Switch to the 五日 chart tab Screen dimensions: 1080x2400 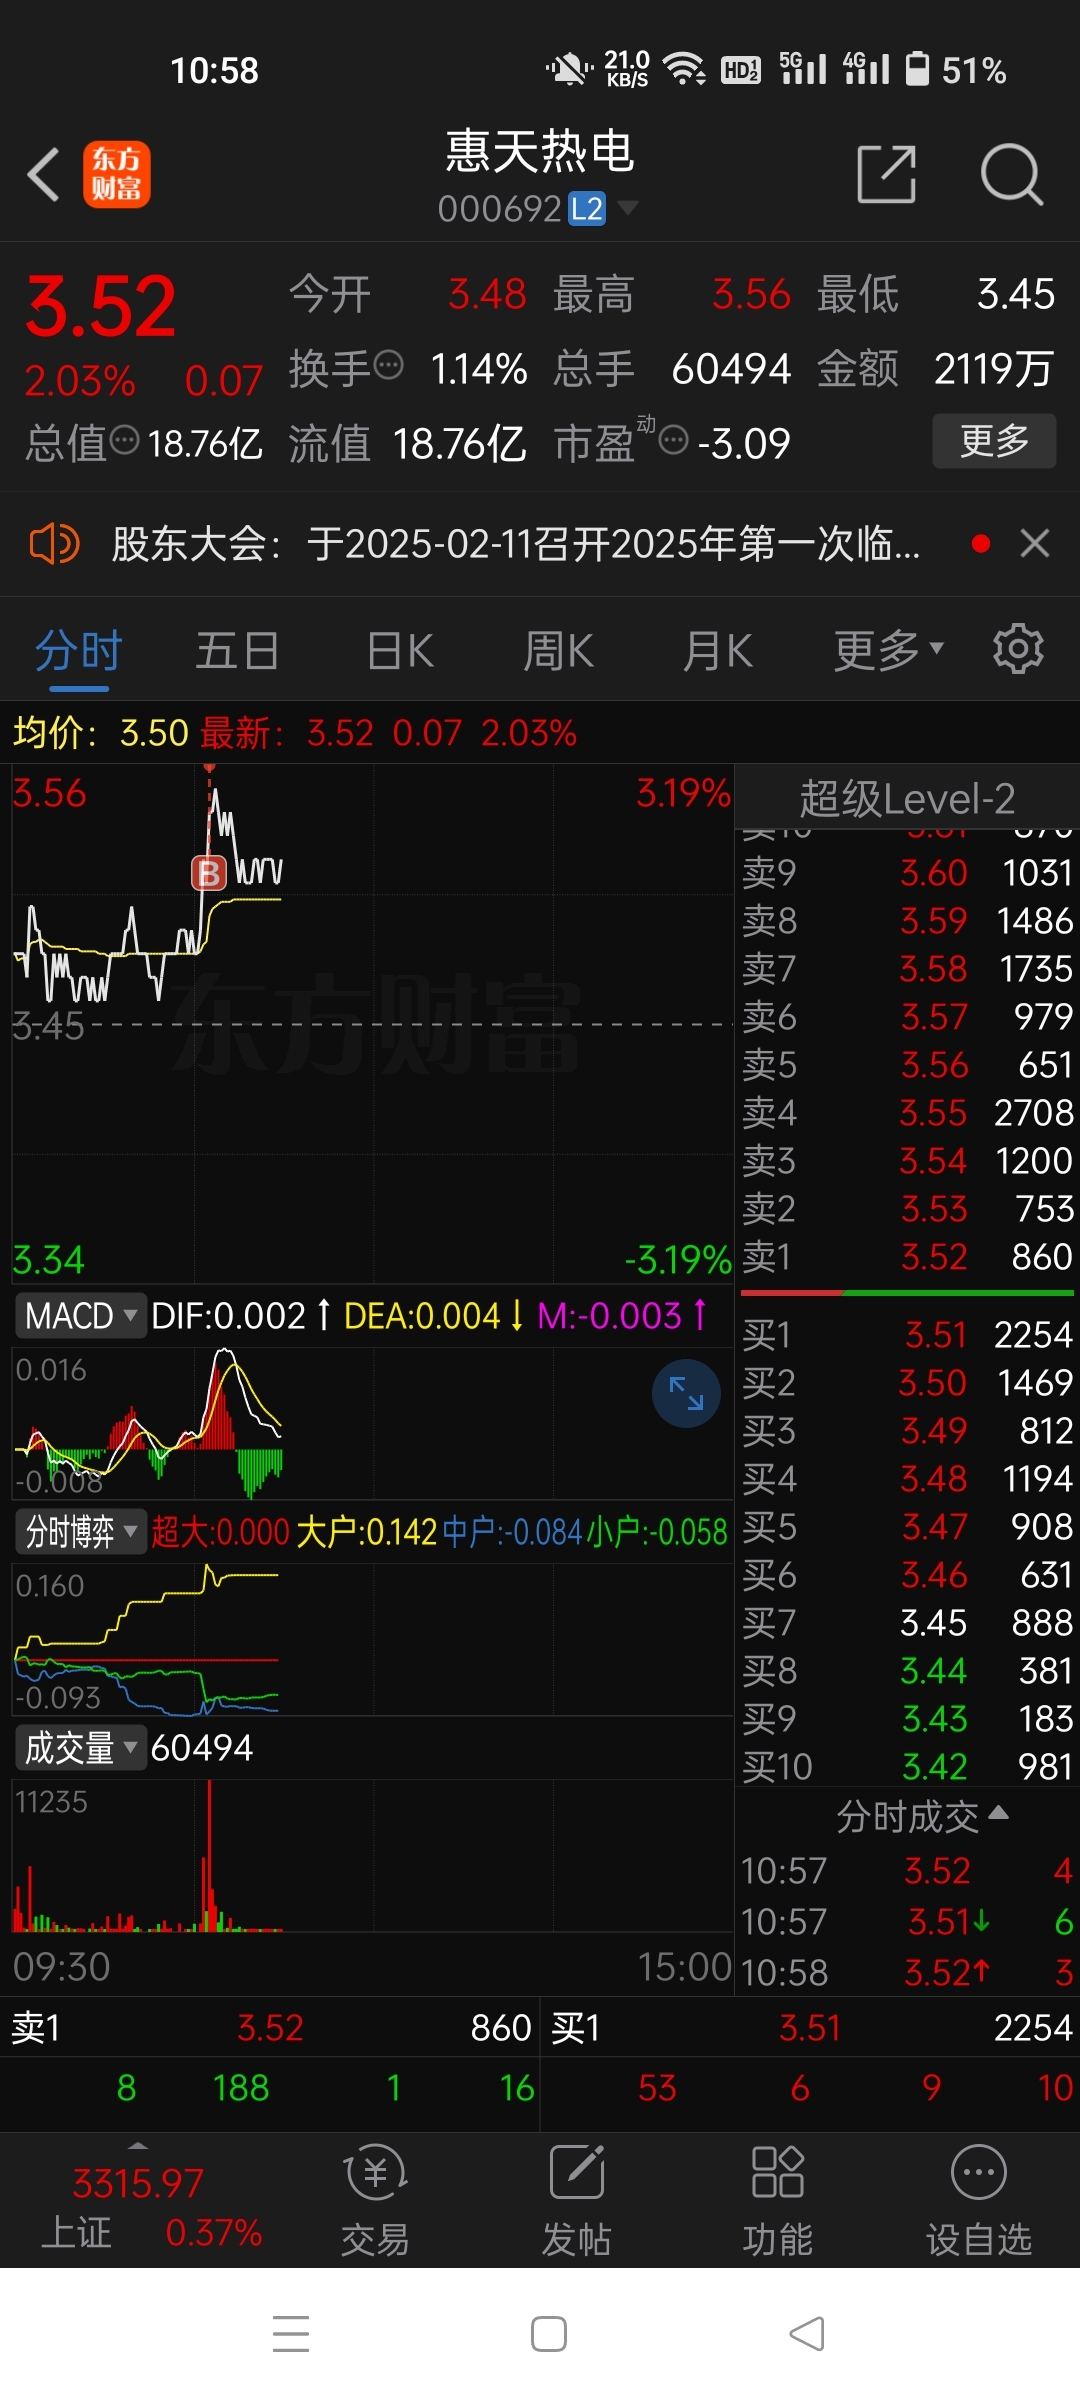(237, 652)
